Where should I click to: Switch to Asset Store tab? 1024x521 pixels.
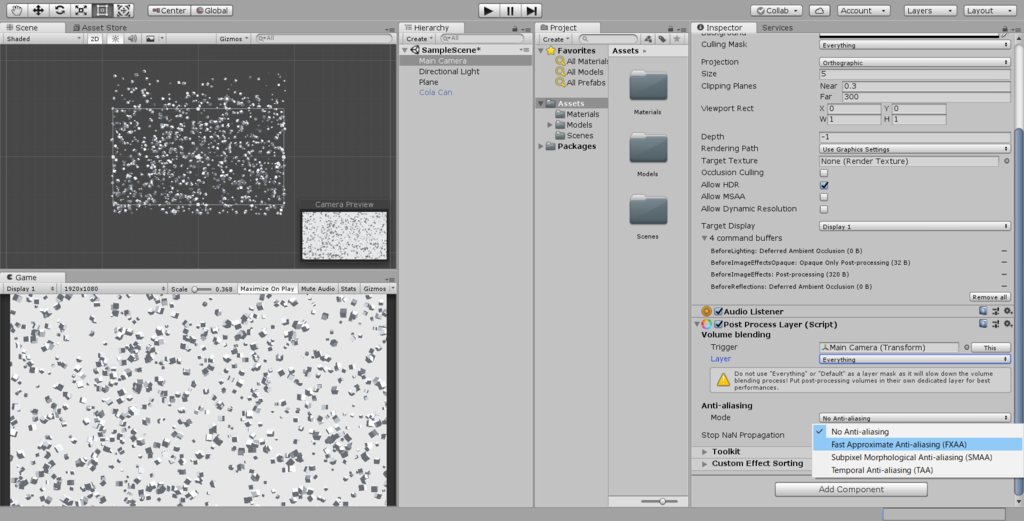tap(100, 27)
